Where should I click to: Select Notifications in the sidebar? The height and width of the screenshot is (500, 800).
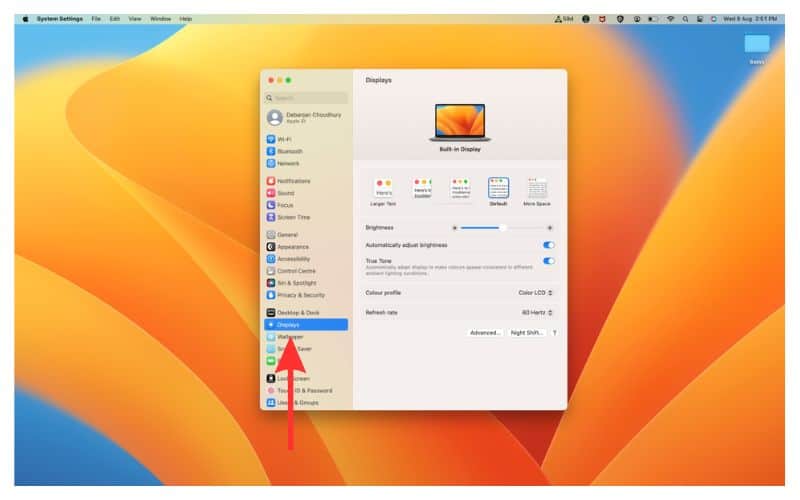point(292,181)
